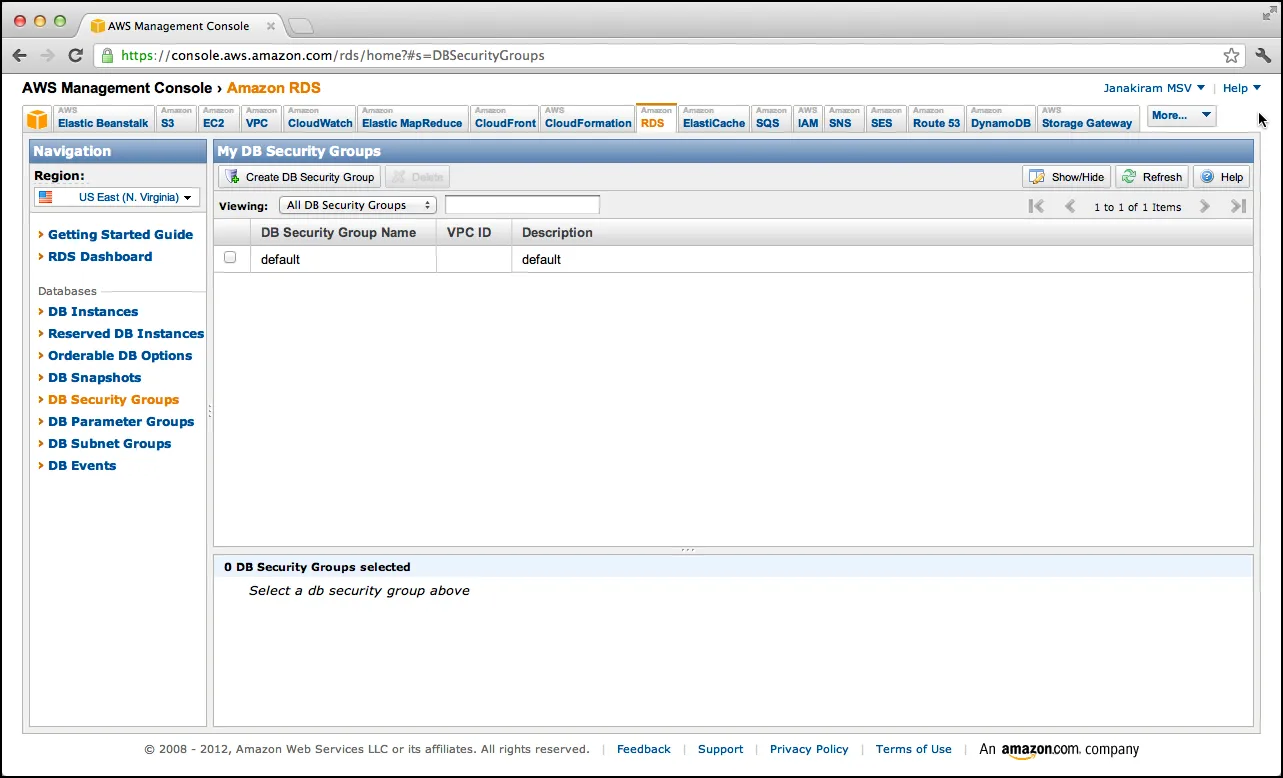The width and height of the screenshot is (1283, 778).
Task: Click the Delete button in the toolbar
Action: [417, 177]
